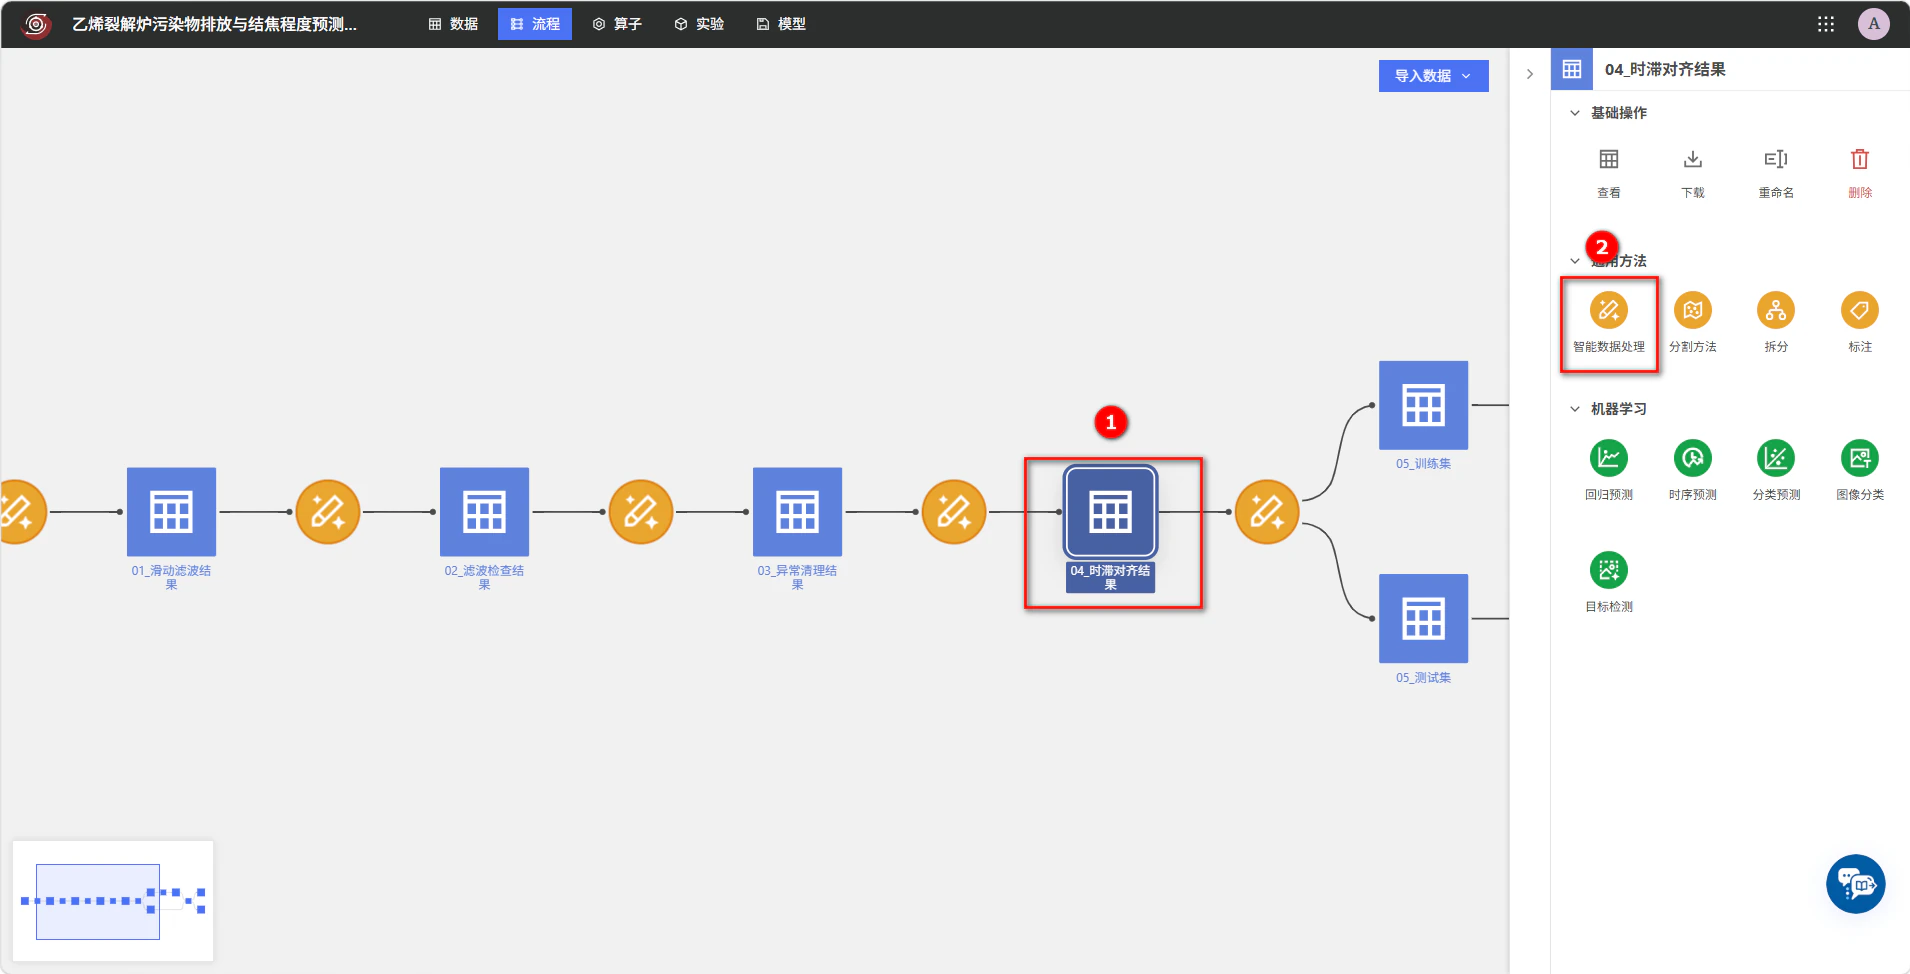
Task: Open the apps grid menu
Action: click(1826, 24)
